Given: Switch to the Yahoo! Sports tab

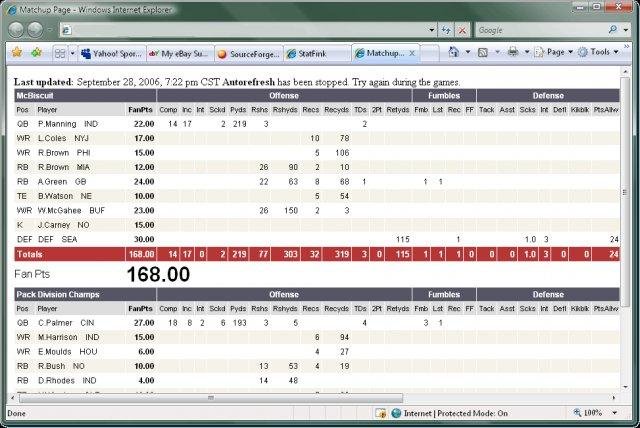Looking at the screenshot, I should 112,53.
